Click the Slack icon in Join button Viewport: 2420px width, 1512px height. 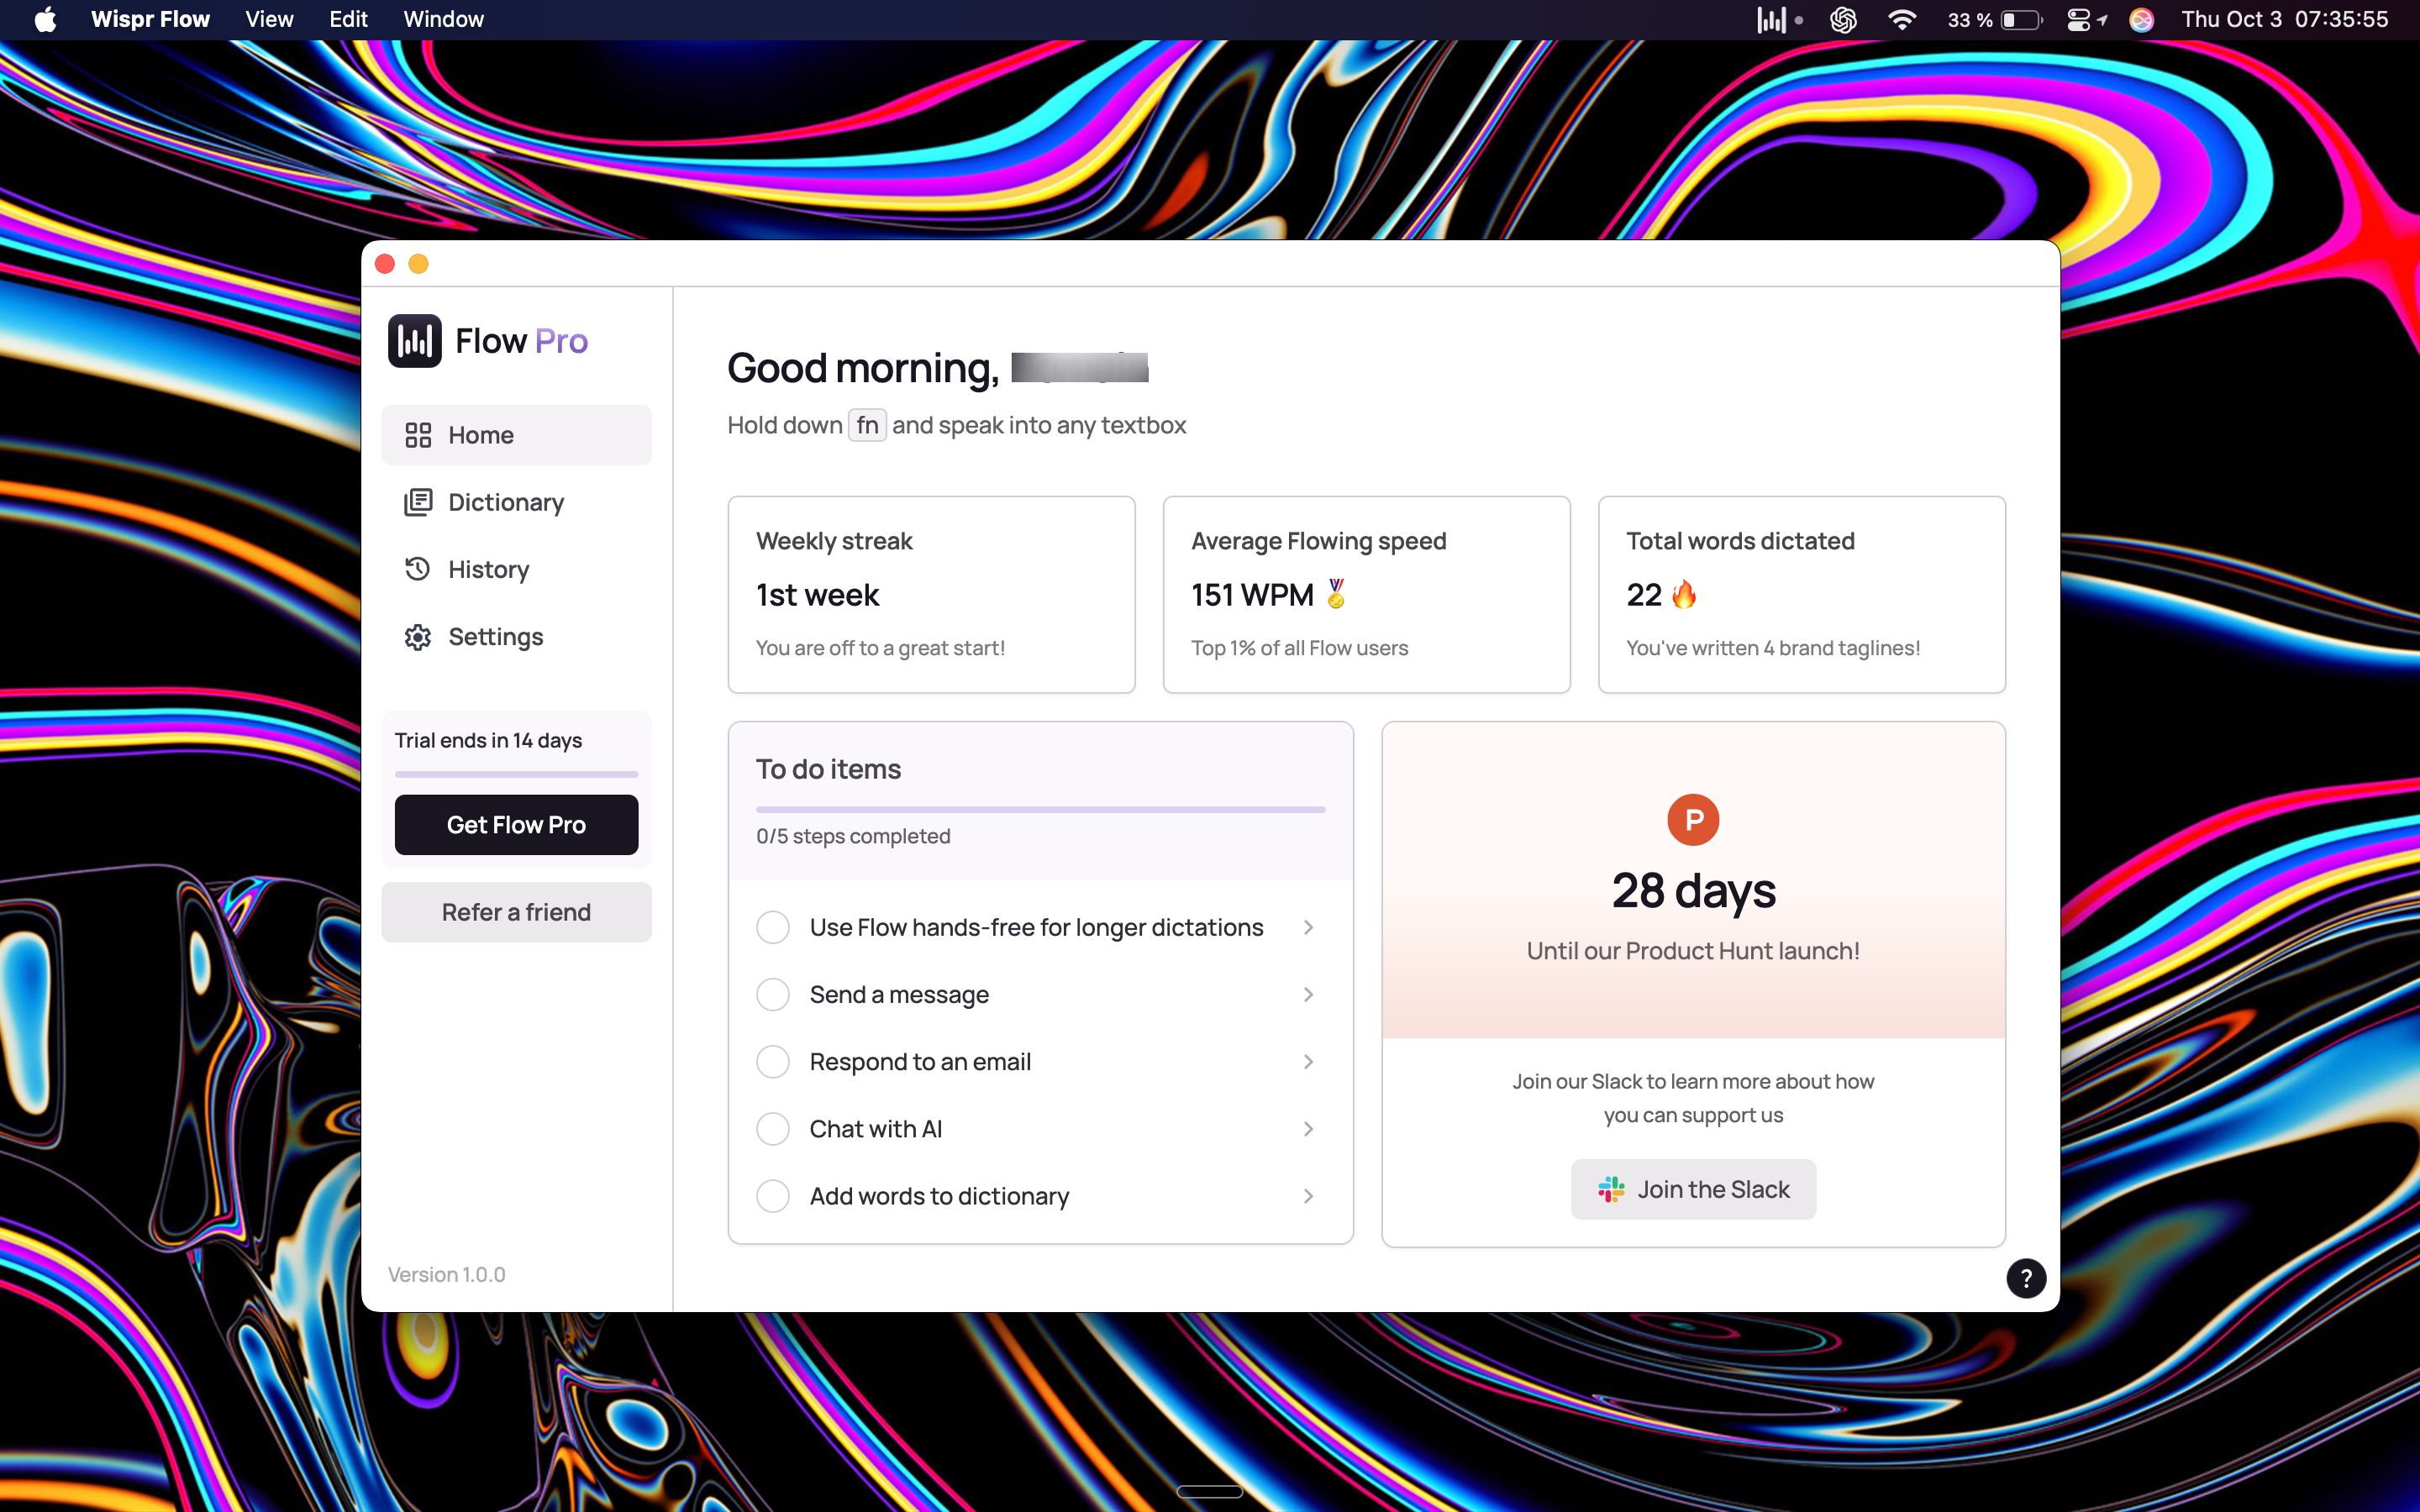pyautogui.click(x=1612, y=1188)
